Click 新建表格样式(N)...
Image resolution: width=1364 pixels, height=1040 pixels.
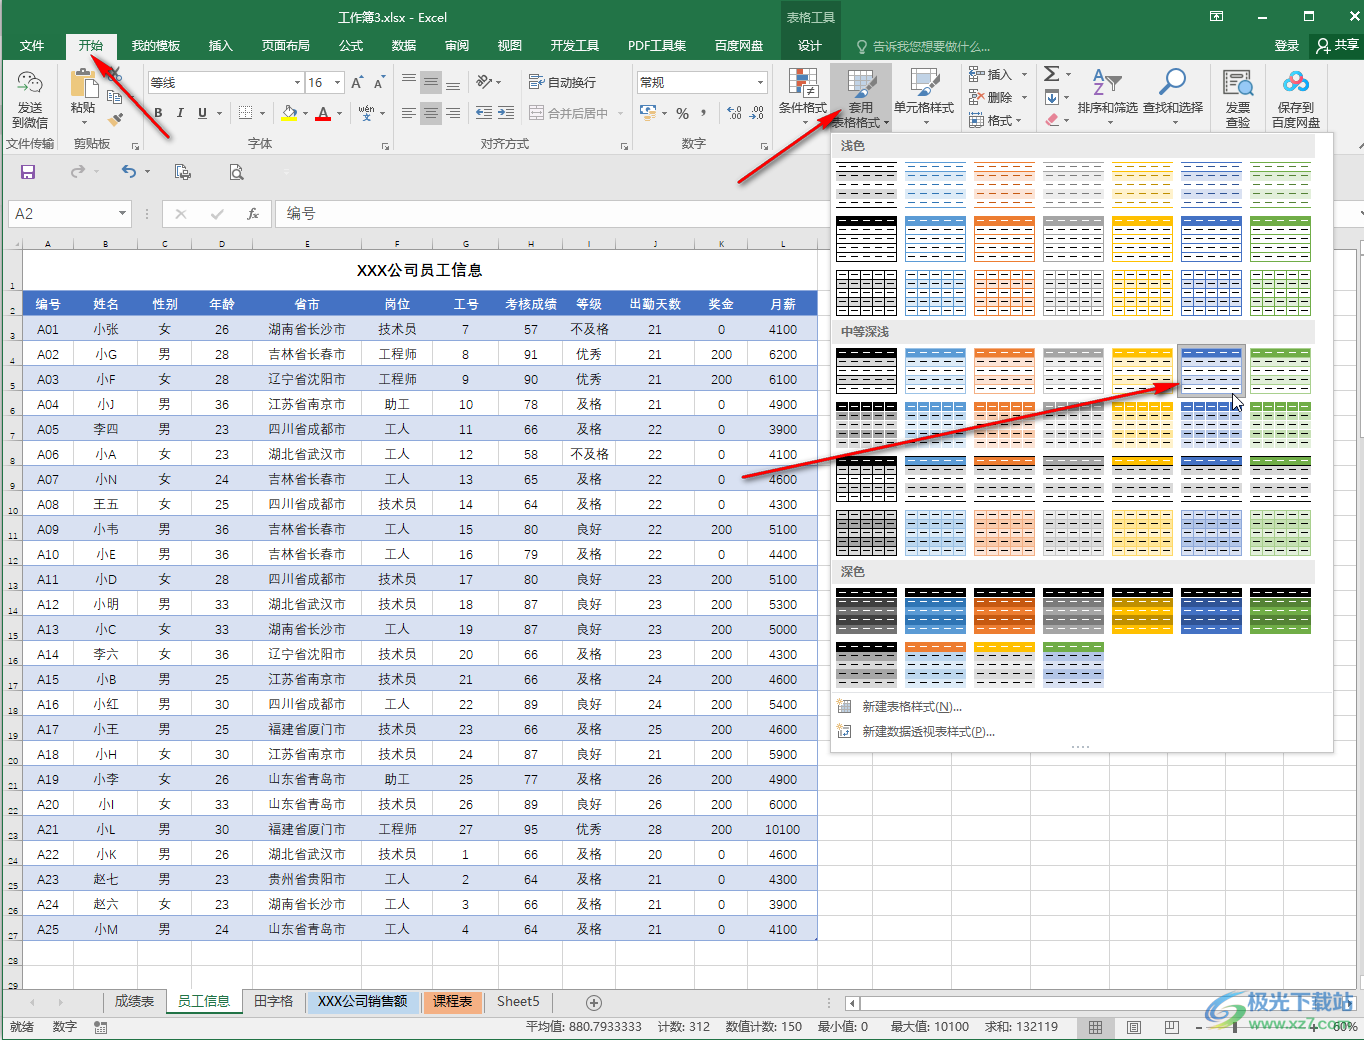912,707
